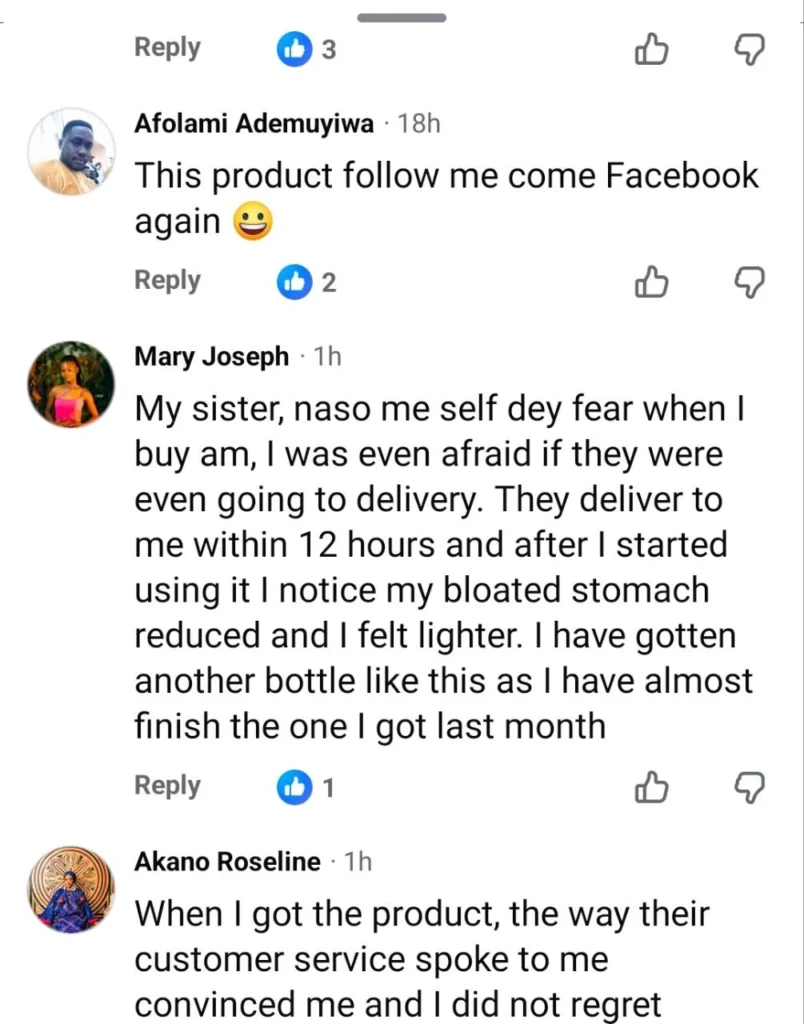804x1024 pixels.
Task: Thumbs up Mary Joseph's comment
Action: click(x=651, y=788)
